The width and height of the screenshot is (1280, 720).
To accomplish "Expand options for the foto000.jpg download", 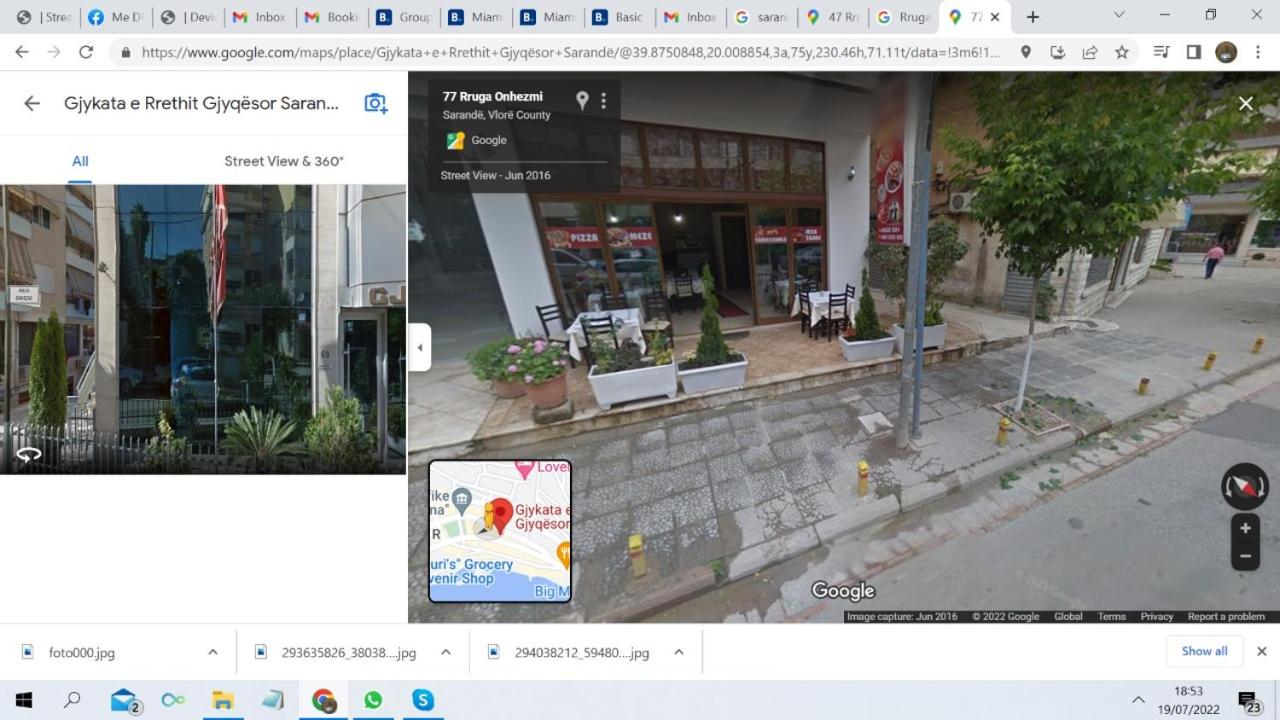I will tap(212, 652).
